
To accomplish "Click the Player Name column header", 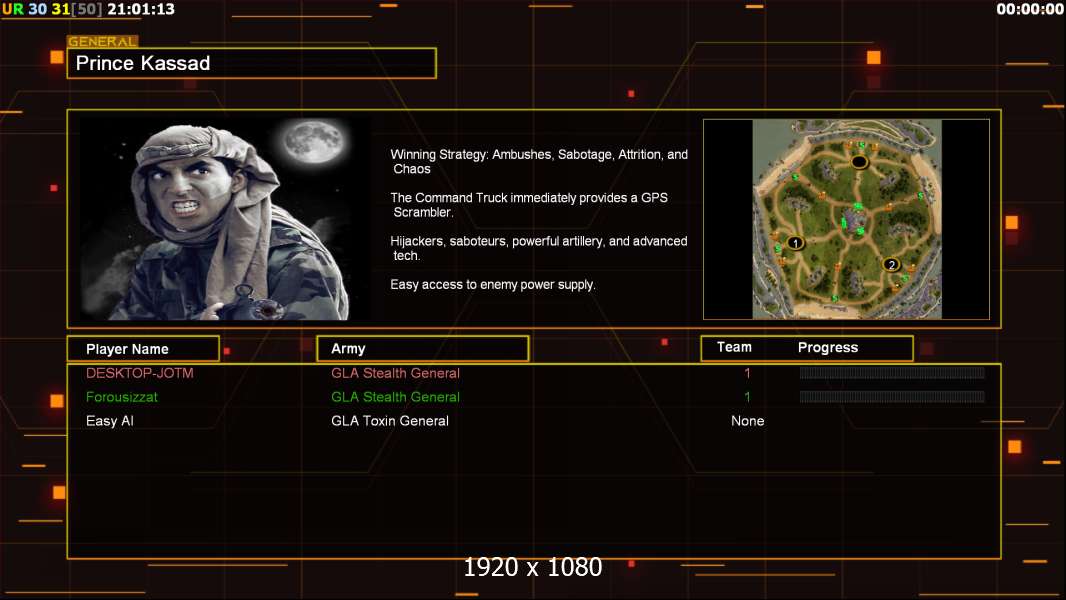I will (143, 349).
